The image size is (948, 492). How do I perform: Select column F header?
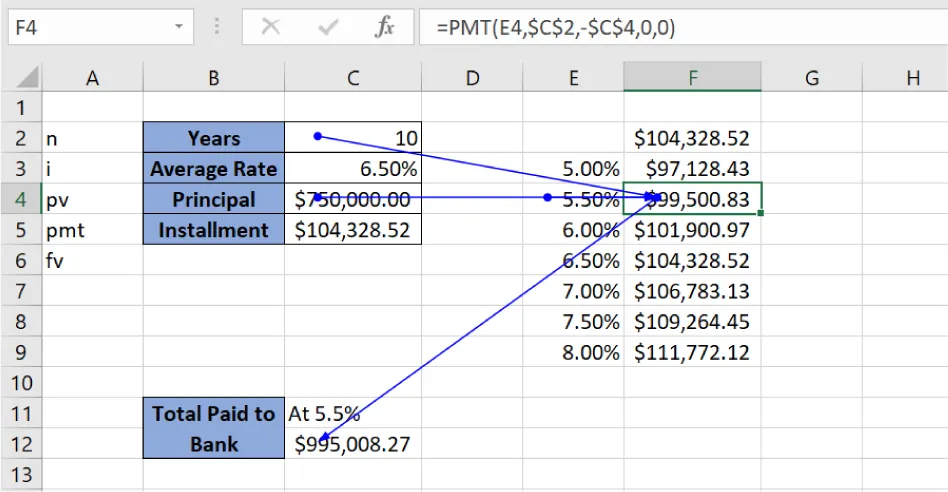(x=692, y=77)
